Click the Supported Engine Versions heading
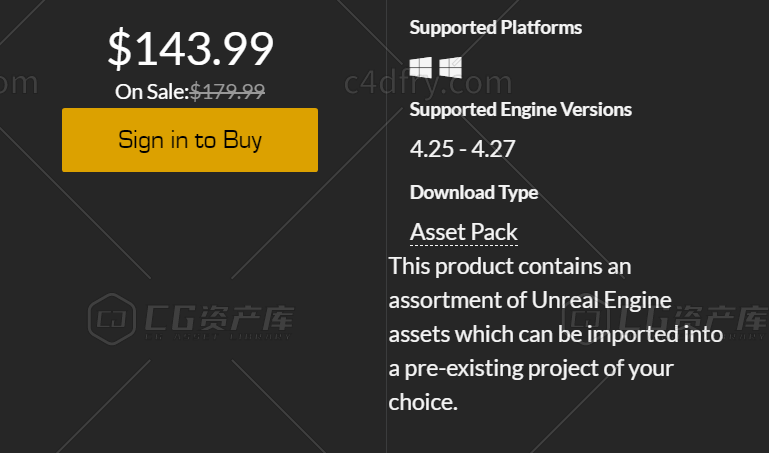The width and height of the screenshot is (769, 453). [520, 109]
